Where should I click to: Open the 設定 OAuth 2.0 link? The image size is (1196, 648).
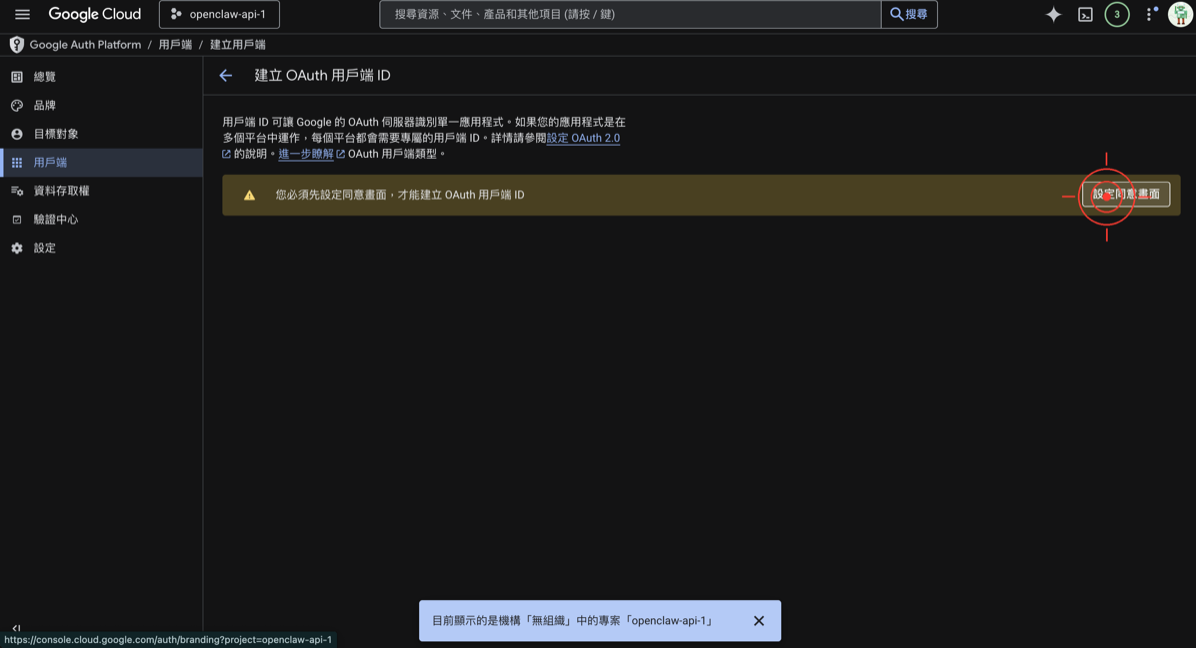(x=584, y=137)
